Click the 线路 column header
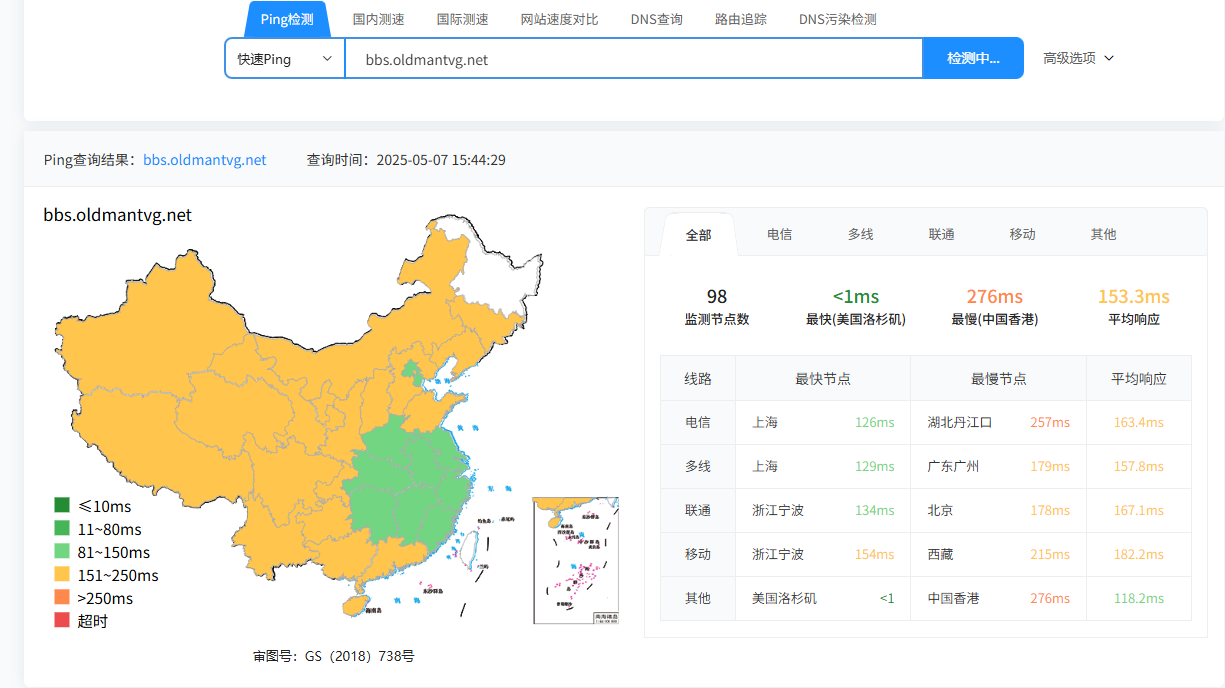The width and height of the screenshot is (1225, 688). (x=698, y=379)
